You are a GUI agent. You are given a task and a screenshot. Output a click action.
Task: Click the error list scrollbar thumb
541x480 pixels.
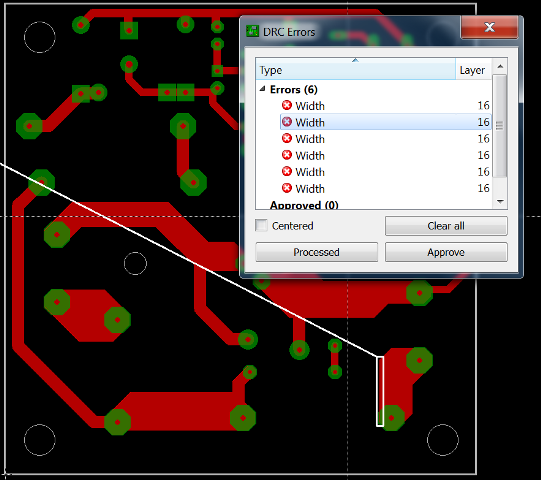tap(500, 126)
